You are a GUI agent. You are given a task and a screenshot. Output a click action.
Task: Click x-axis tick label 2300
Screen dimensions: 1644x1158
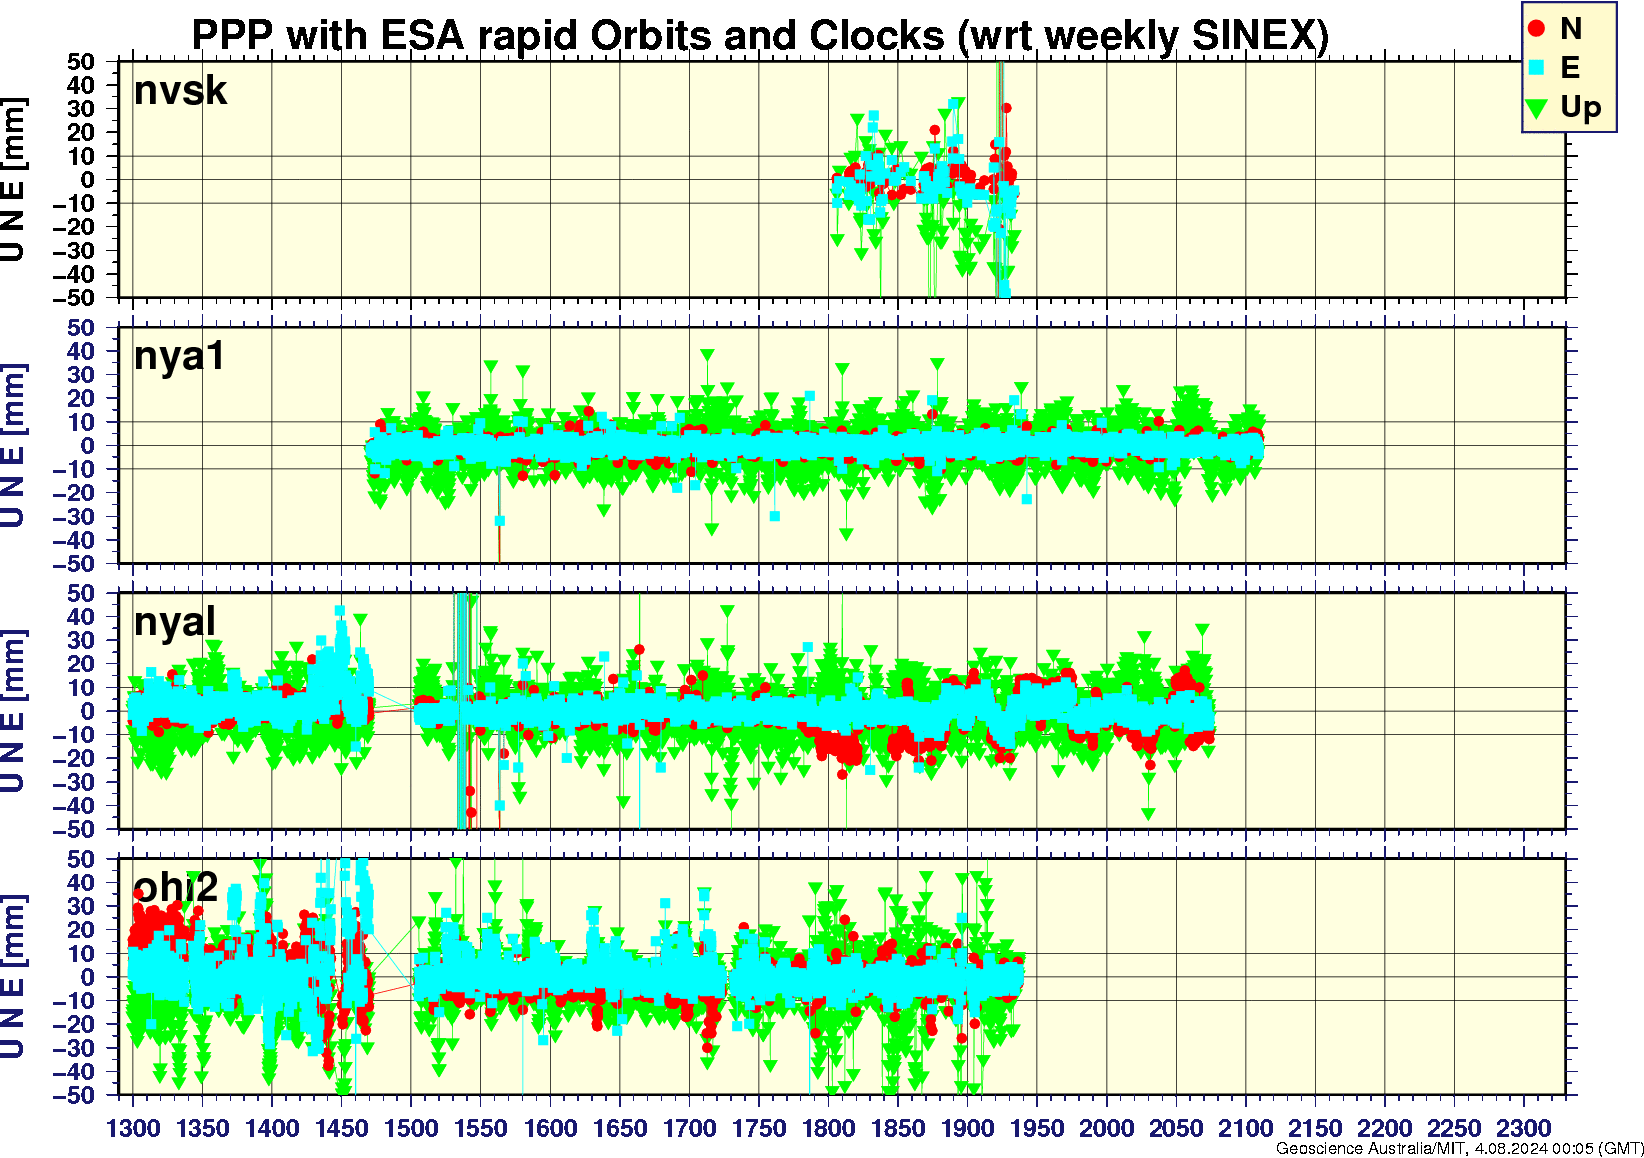pyautogui.click(x=1523, y=1128)
